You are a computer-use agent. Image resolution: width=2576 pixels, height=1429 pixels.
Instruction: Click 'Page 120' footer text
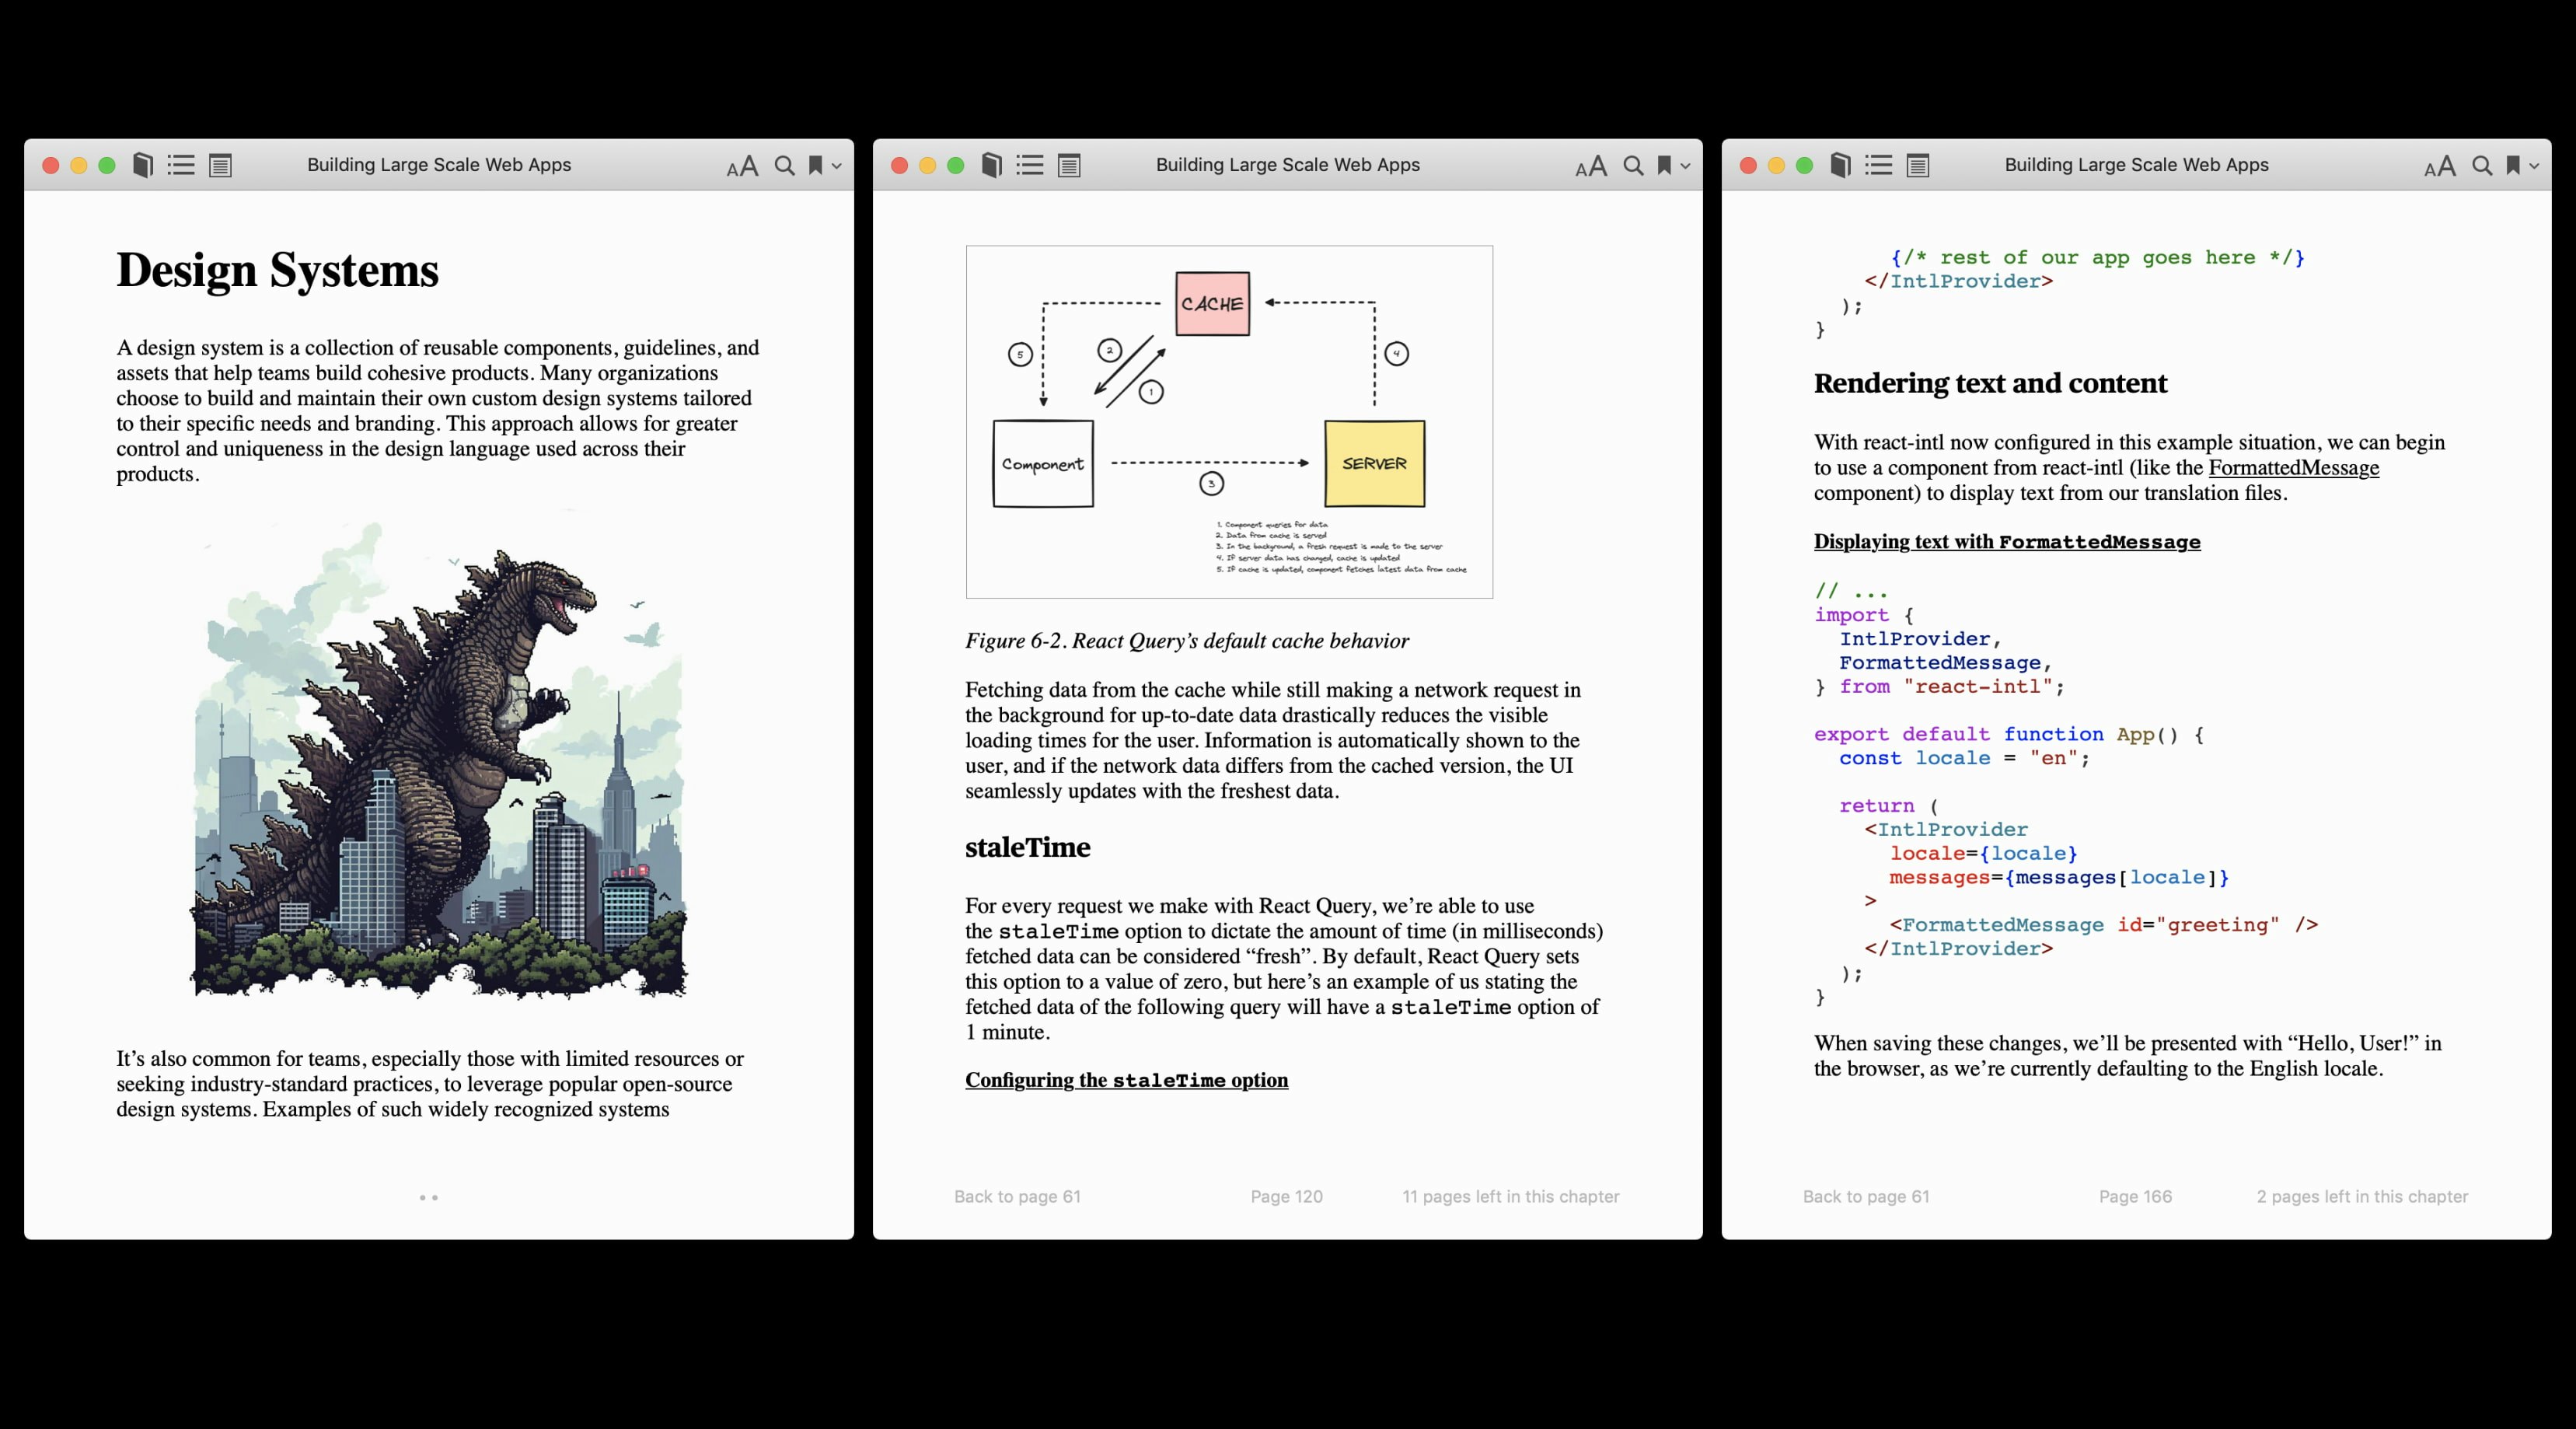1287,1196
